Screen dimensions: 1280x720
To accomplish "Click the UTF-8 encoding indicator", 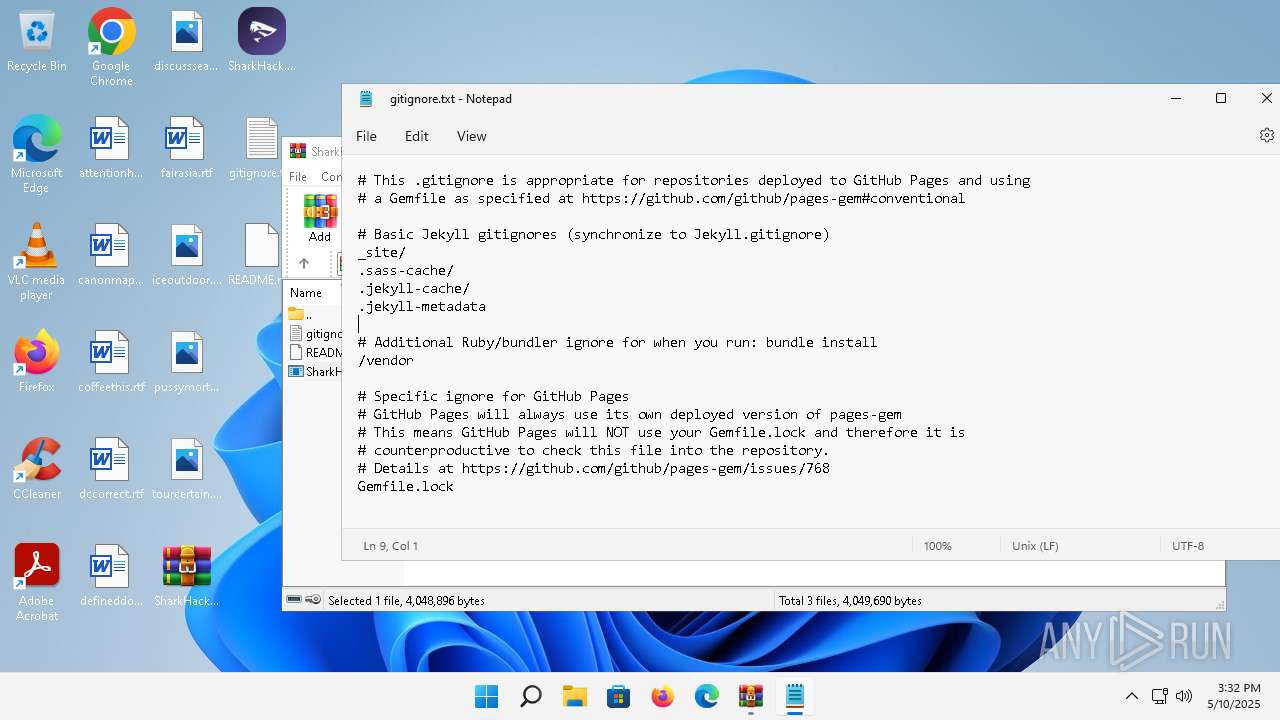I will point(1188,546).
